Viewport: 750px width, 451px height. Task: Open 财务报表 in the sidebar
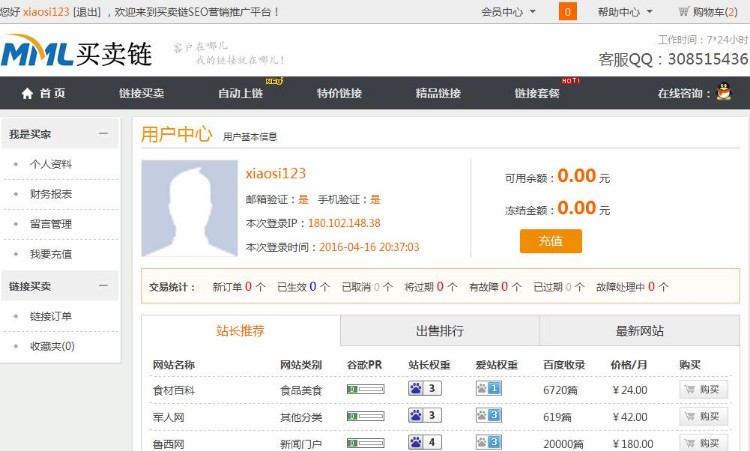pyautogui.click(x=51, y=194)
